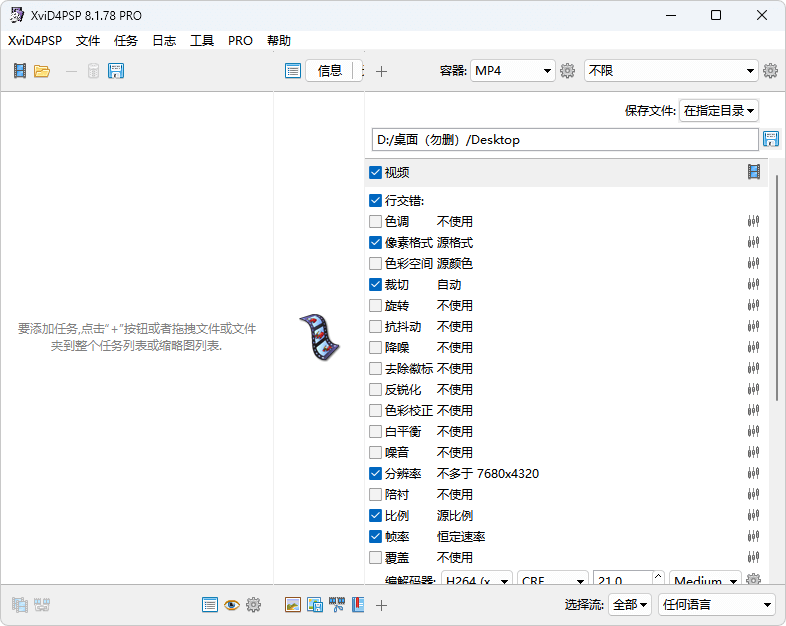The image size is (786, 626).
Task: Expand the 容器 MP4 dropdown
Action: click(512, 71)
